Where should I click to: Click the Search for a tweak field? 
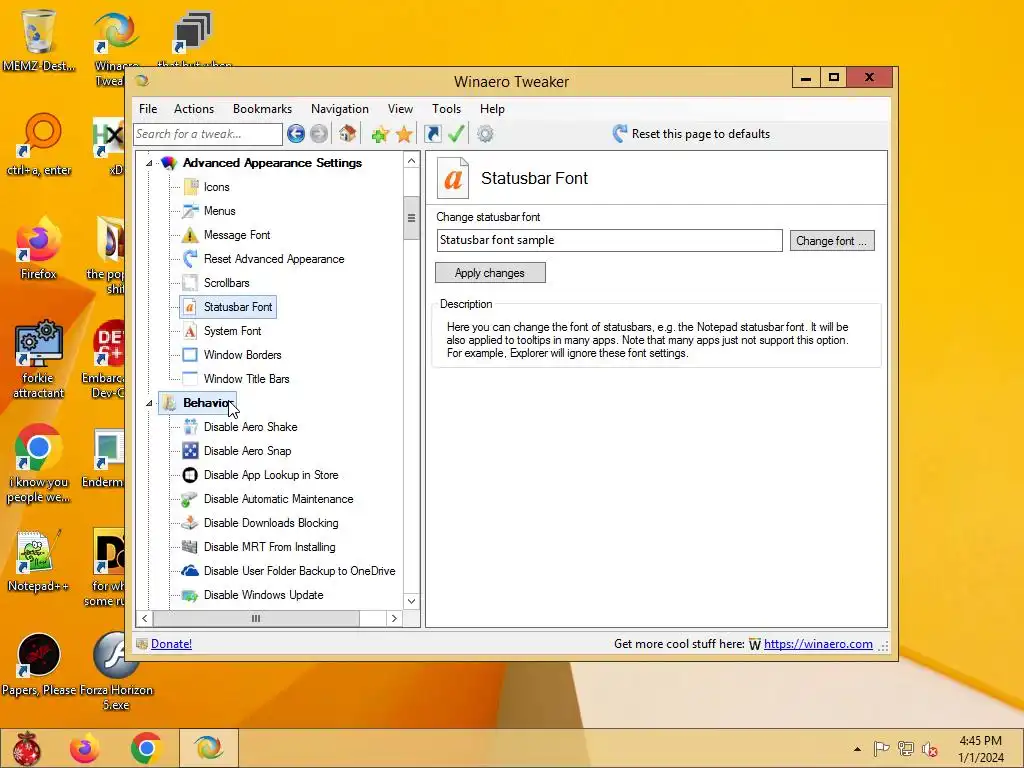pos(208,134)
